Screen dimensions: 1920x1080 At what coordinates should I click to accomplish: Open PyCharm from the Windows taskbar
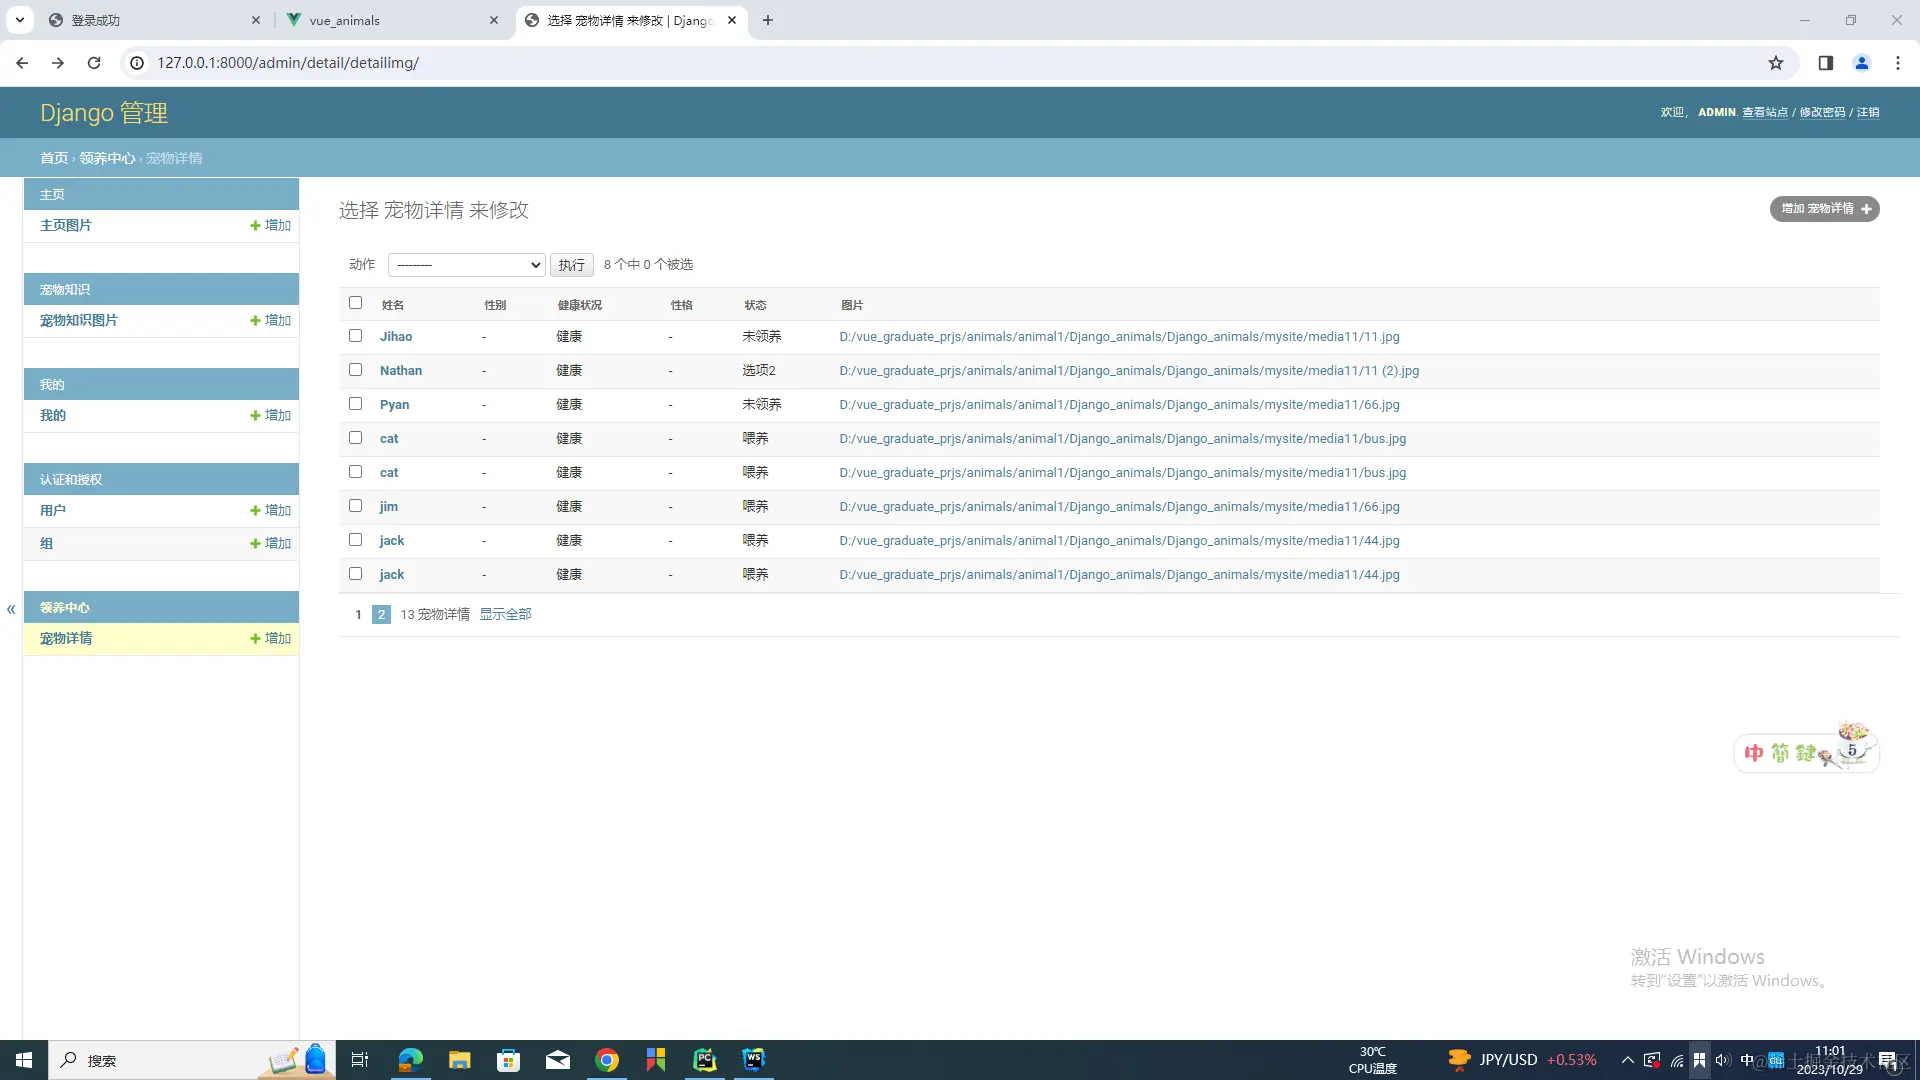coord(705,1060)
